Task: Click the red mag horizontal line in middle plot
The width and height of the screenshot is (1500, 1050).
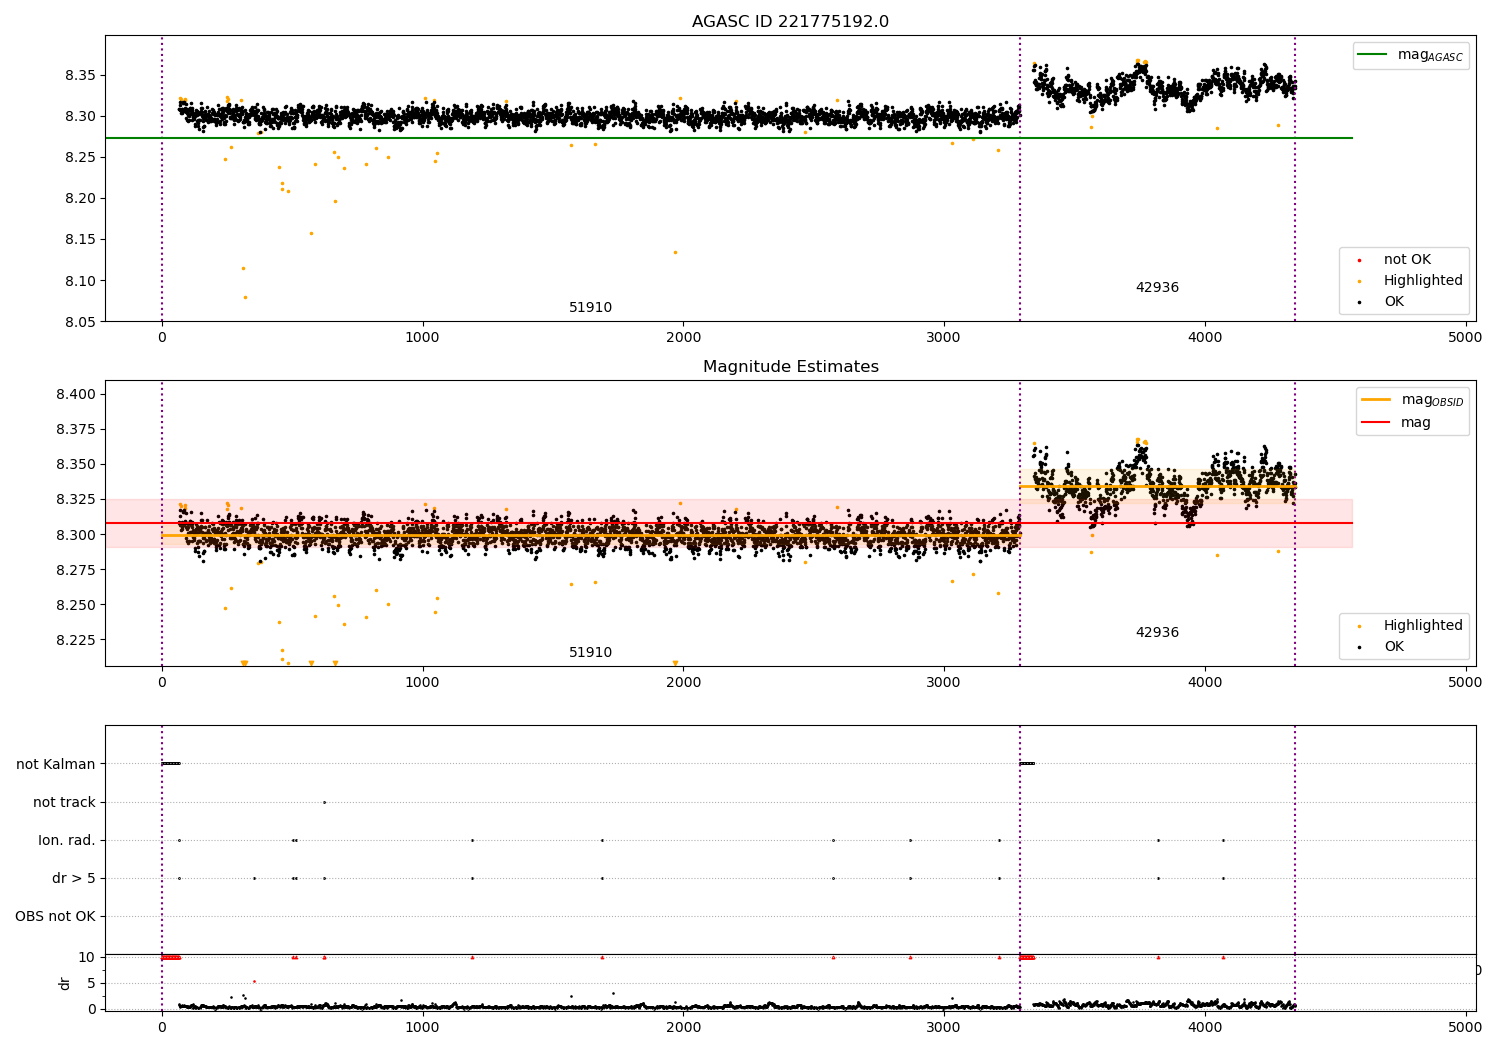Action: [x=728, y=523]
